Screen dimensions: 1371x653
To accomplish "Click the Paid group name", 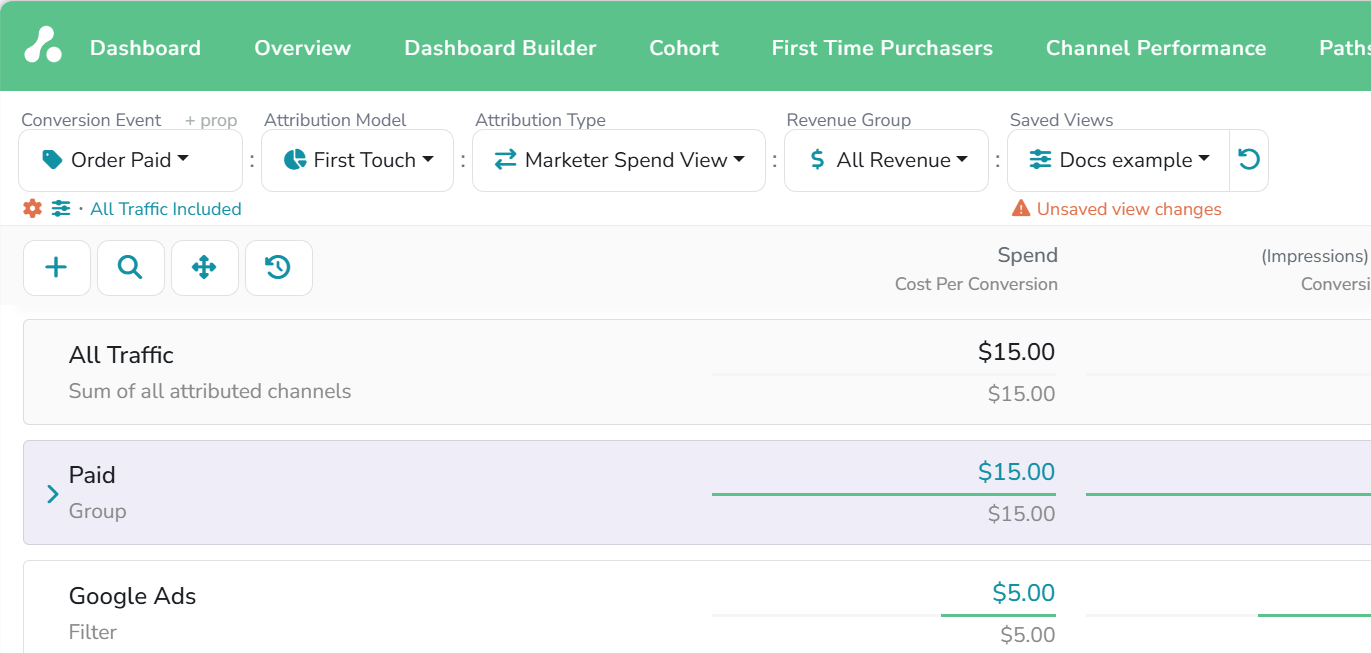I will [x=92, y=475].
